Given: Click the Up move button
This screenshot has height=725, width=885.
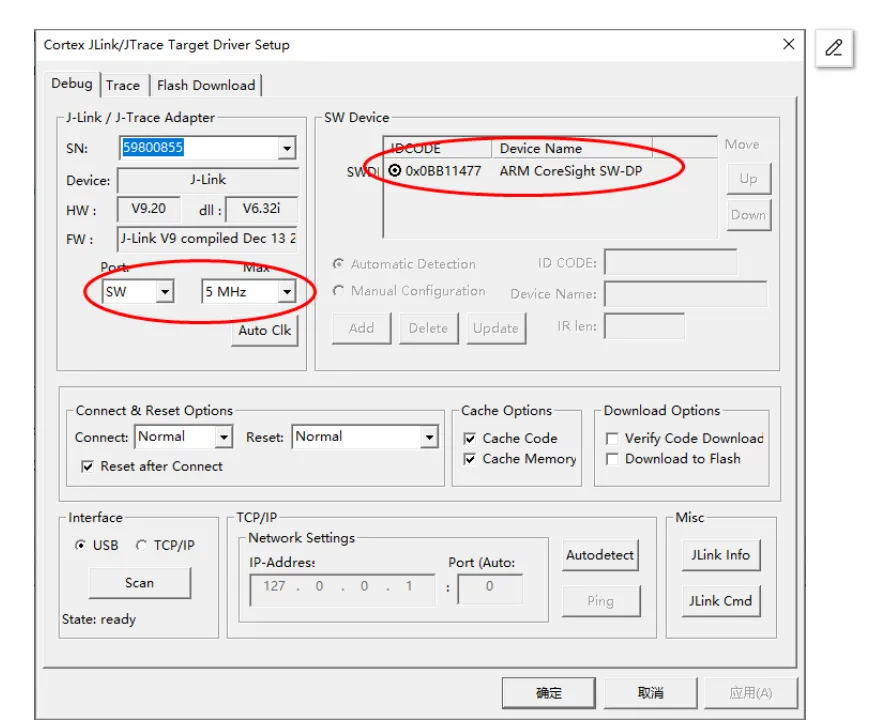Looking at the screenshot, I should pyautogui.click(x=748, y=179).
